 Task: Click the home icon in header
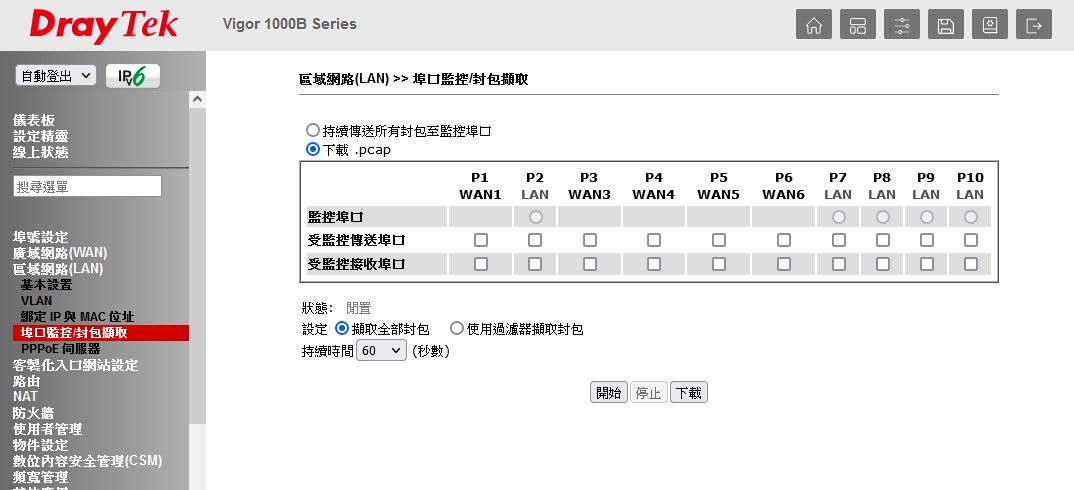pos(814,25)
